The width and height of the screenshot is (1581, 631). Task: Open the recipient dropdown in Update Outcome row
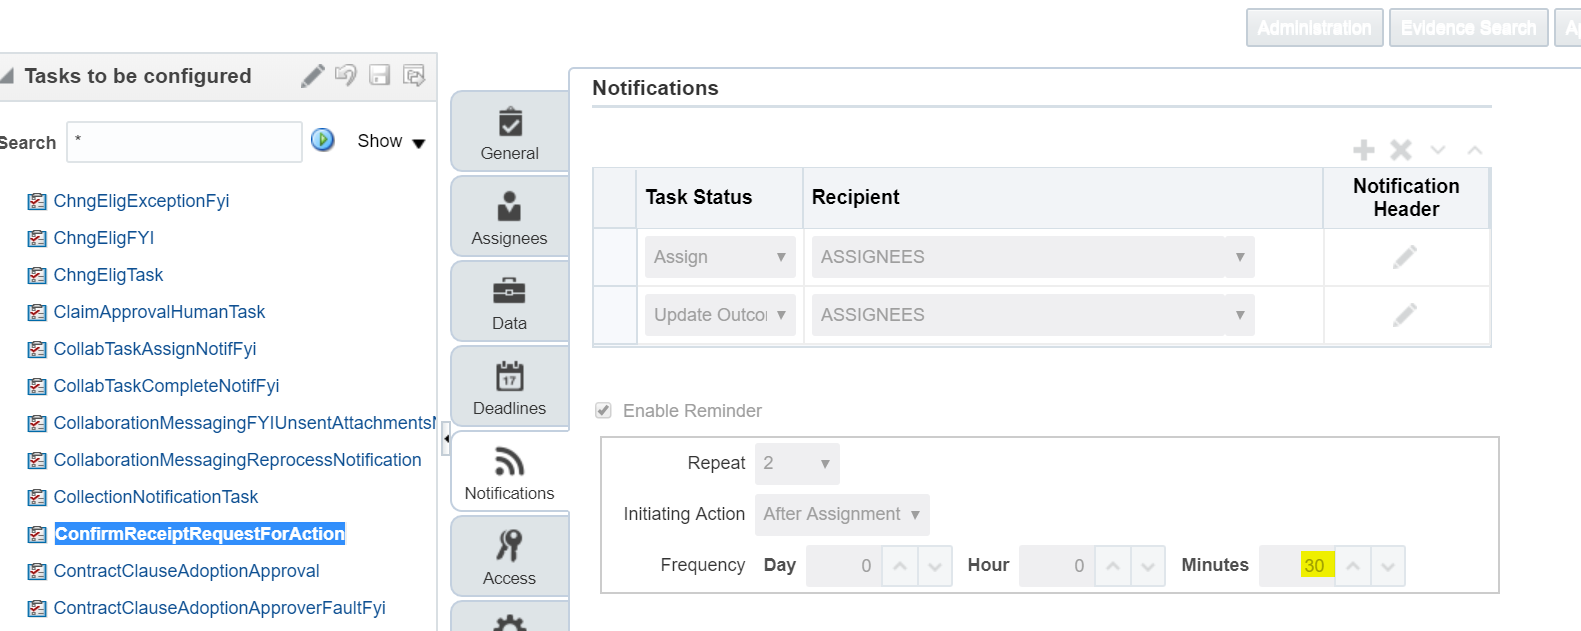pyautogui.click(x=1033, y=315)
